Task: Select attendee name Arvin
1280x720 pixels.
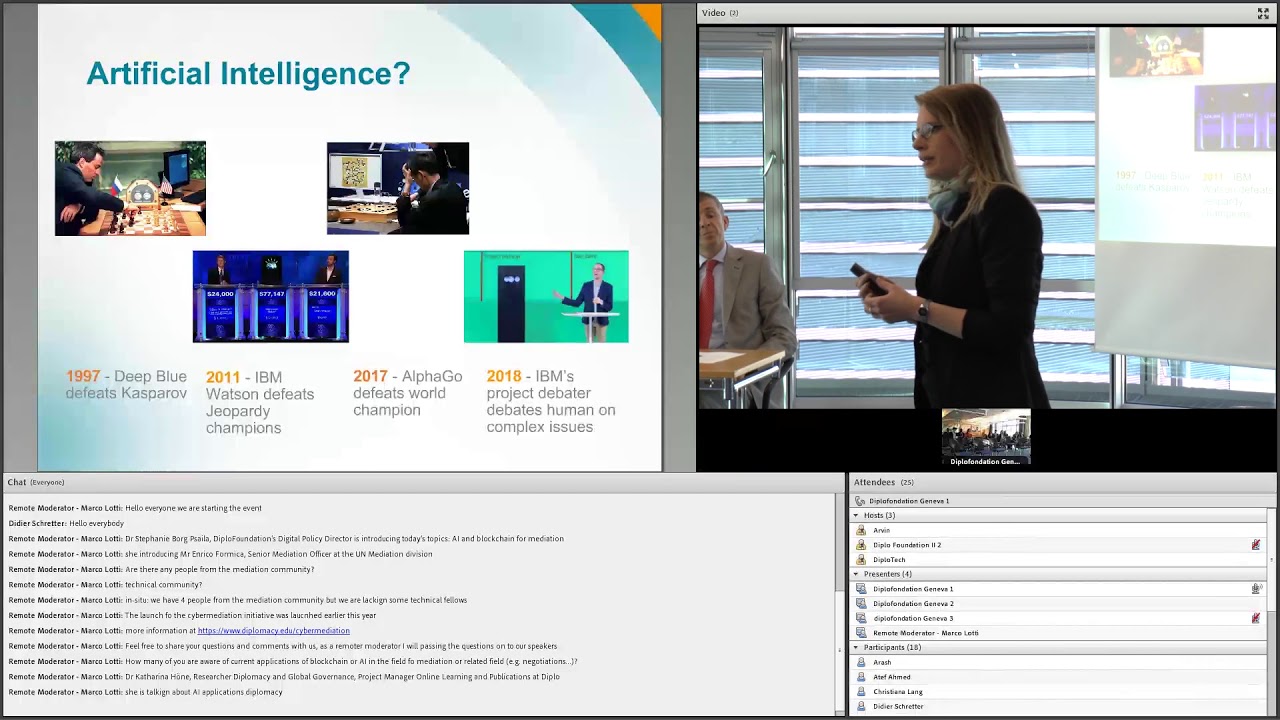Action: 881,530
